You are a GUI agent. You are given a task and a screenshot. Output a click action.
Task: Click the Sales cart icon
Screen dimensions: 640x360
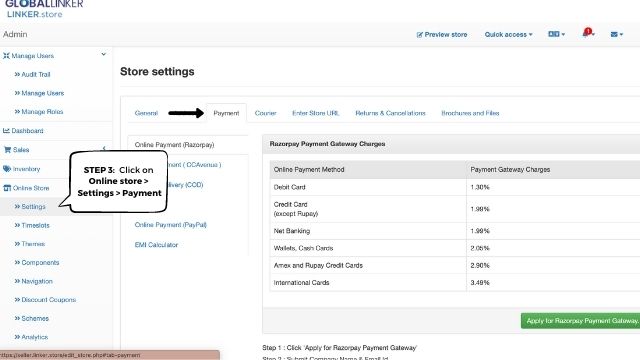pos(7,150)
